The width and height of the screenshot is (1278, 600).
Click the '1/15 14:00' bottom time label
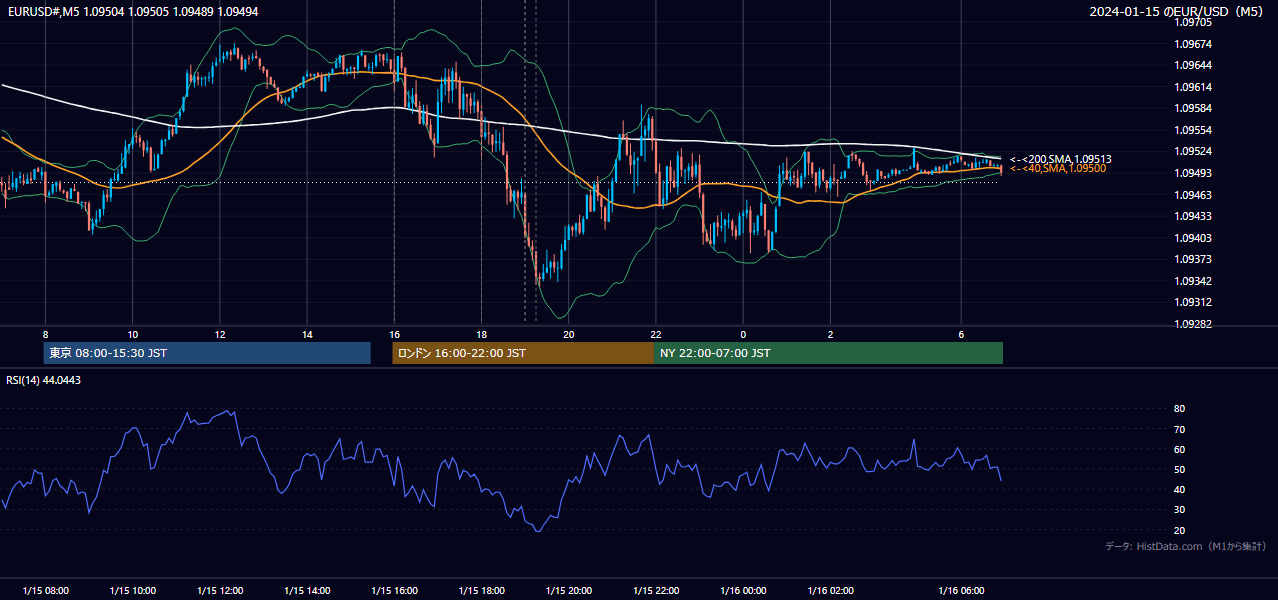(x=307, y=590)
